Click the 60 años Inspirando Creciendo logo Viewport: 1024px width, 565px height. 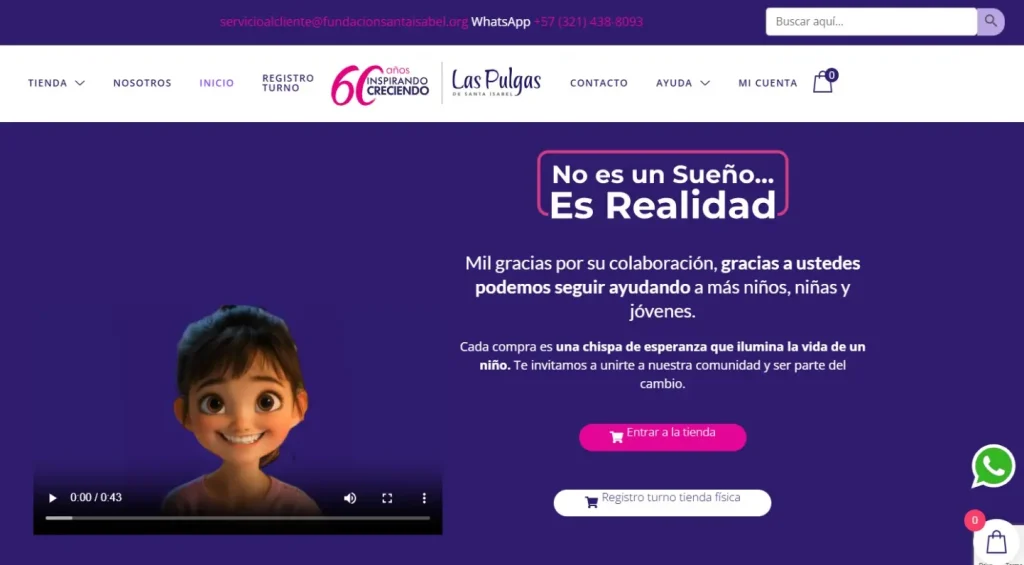tap(380, 85)
